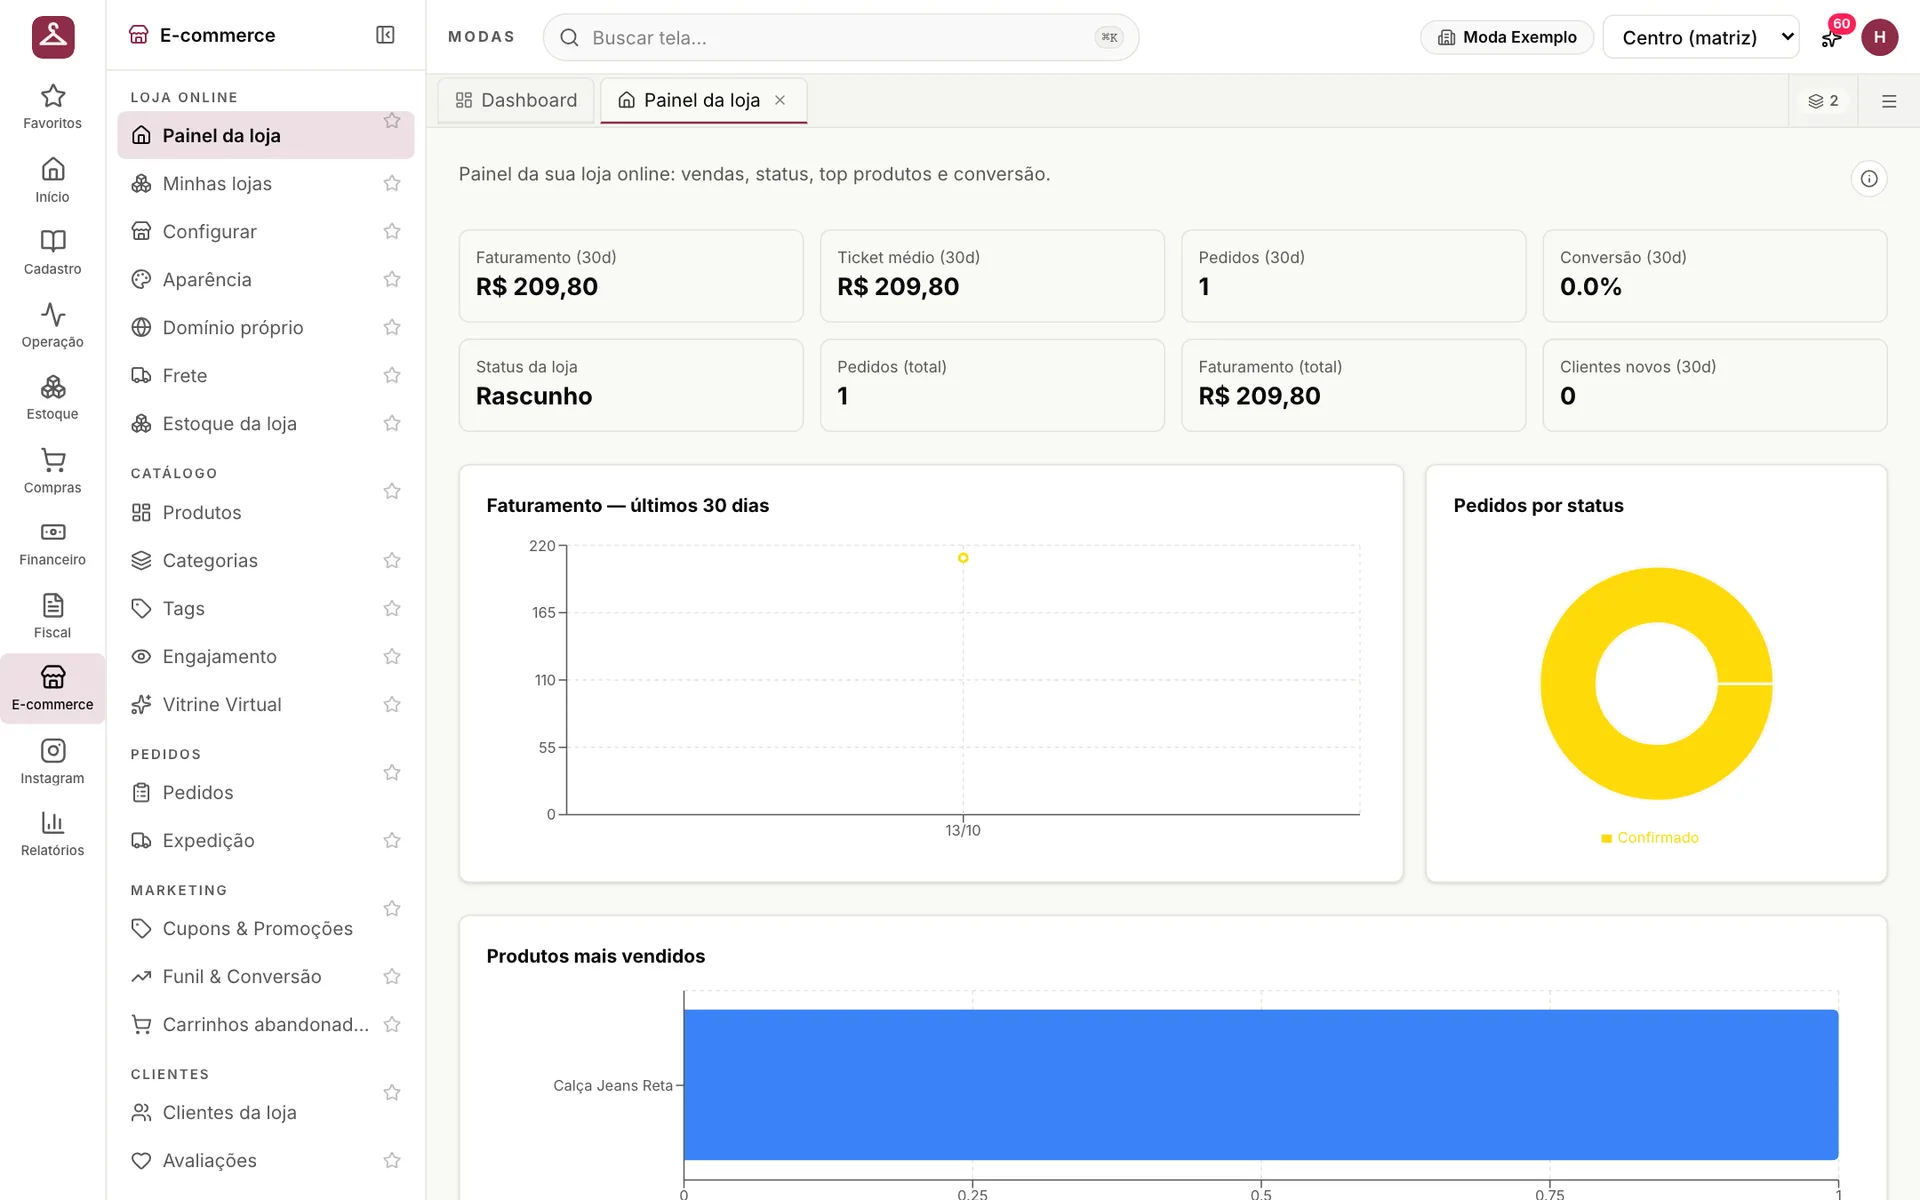
Task: Switch to the Dashboard tab
Action: 516,100
